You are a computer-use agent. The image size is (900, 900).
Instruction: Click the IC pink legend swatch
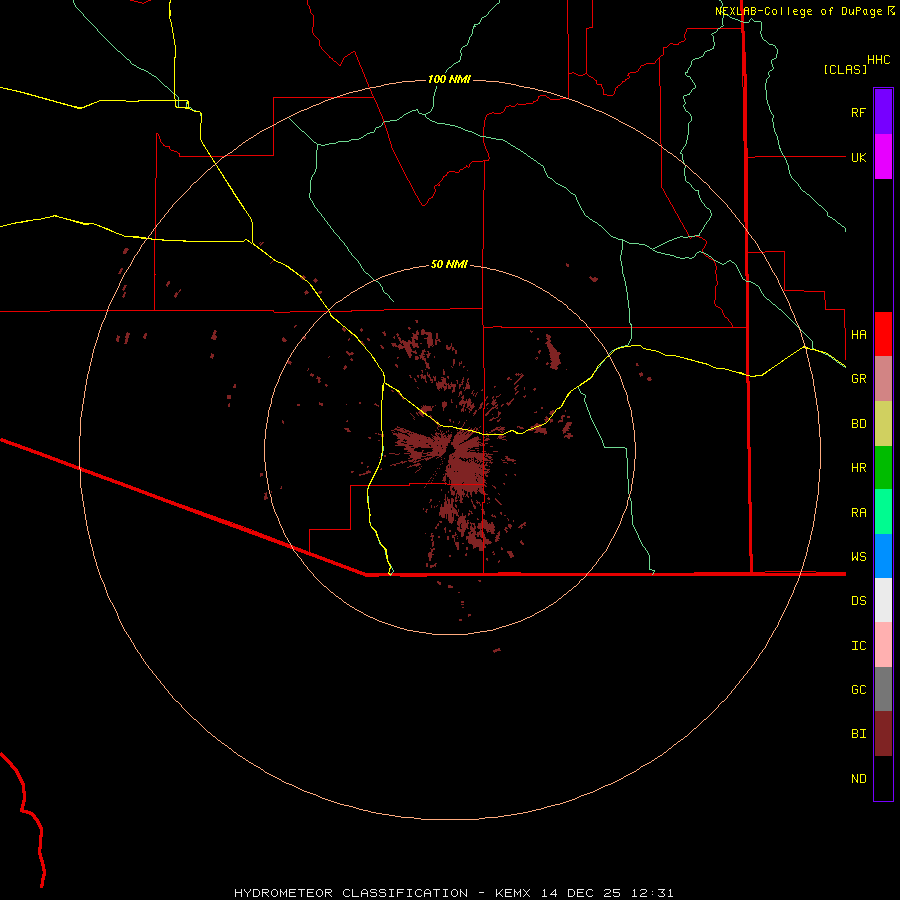point(883,645)
